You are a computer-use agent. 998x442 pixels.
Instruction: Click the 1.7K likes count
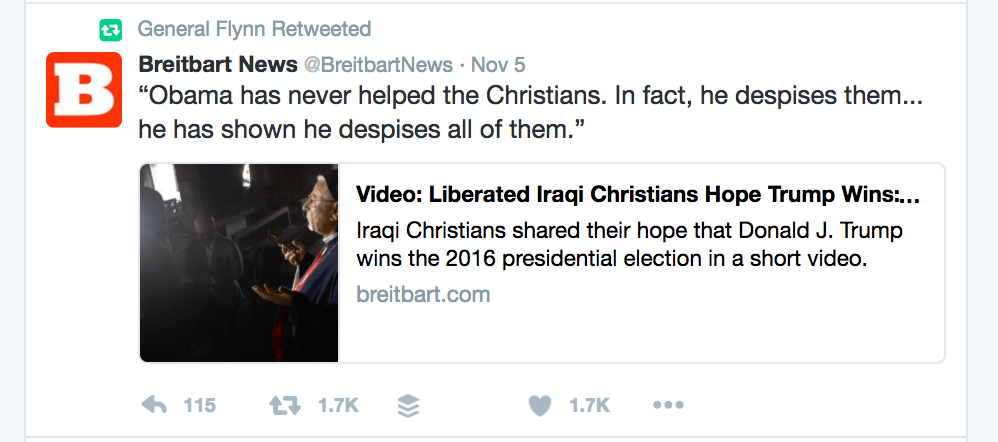coord(589,405)
